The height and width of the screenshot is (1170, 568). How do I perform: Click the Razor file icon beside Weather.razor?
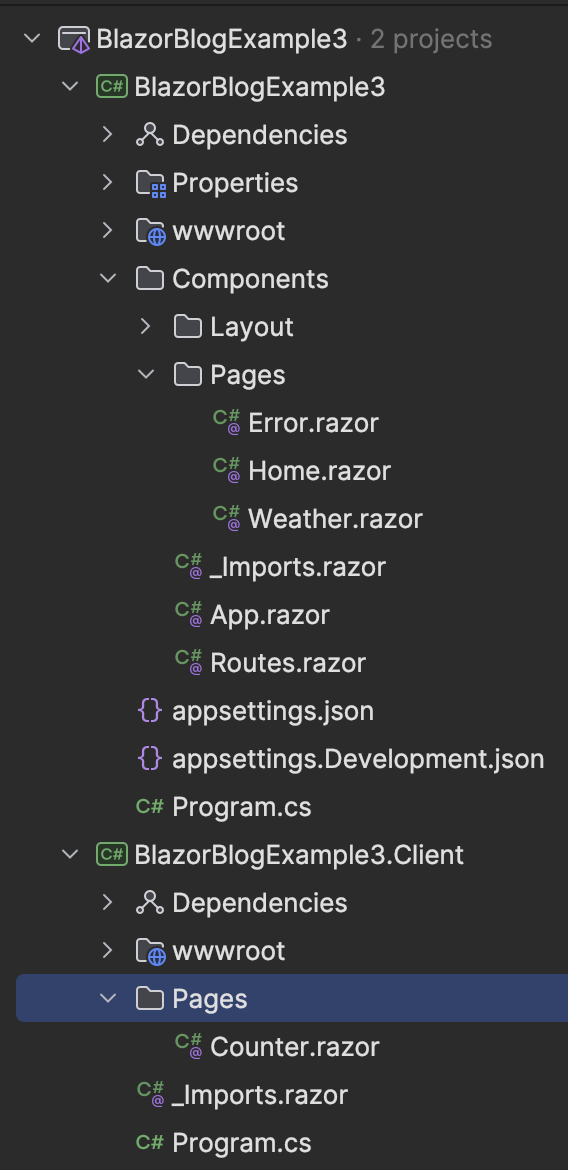coord(227,517)
